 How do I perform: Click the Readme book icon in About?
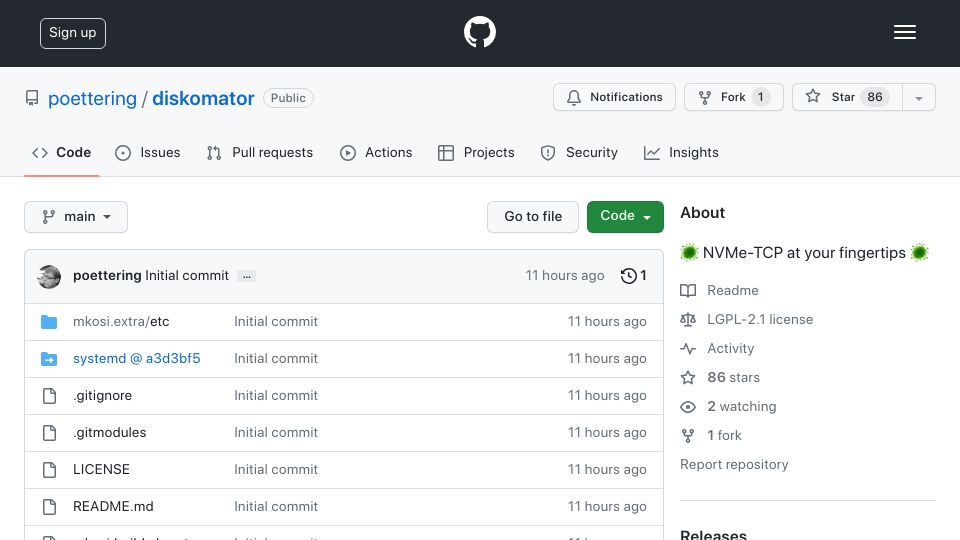pyautogui.click(x=688, y=291)
